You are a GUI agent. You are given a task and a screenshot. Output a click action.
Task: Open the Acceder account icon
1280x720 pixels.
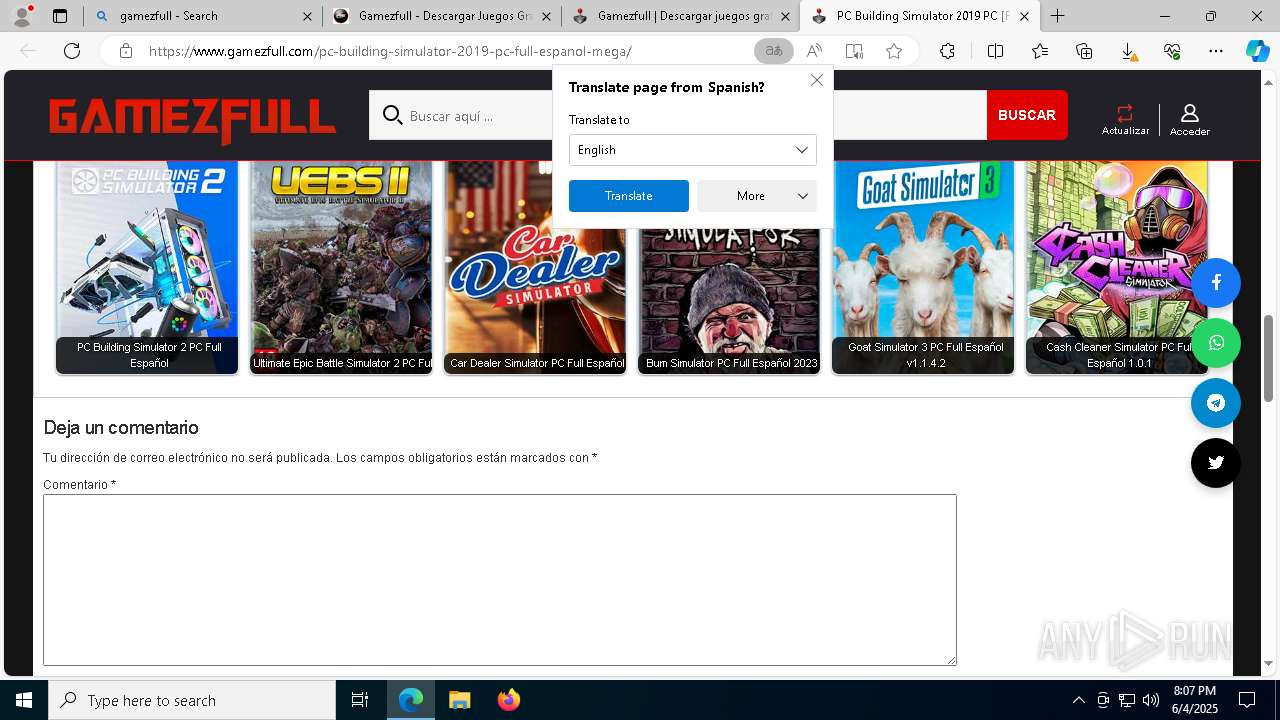tap(1190, 119)
